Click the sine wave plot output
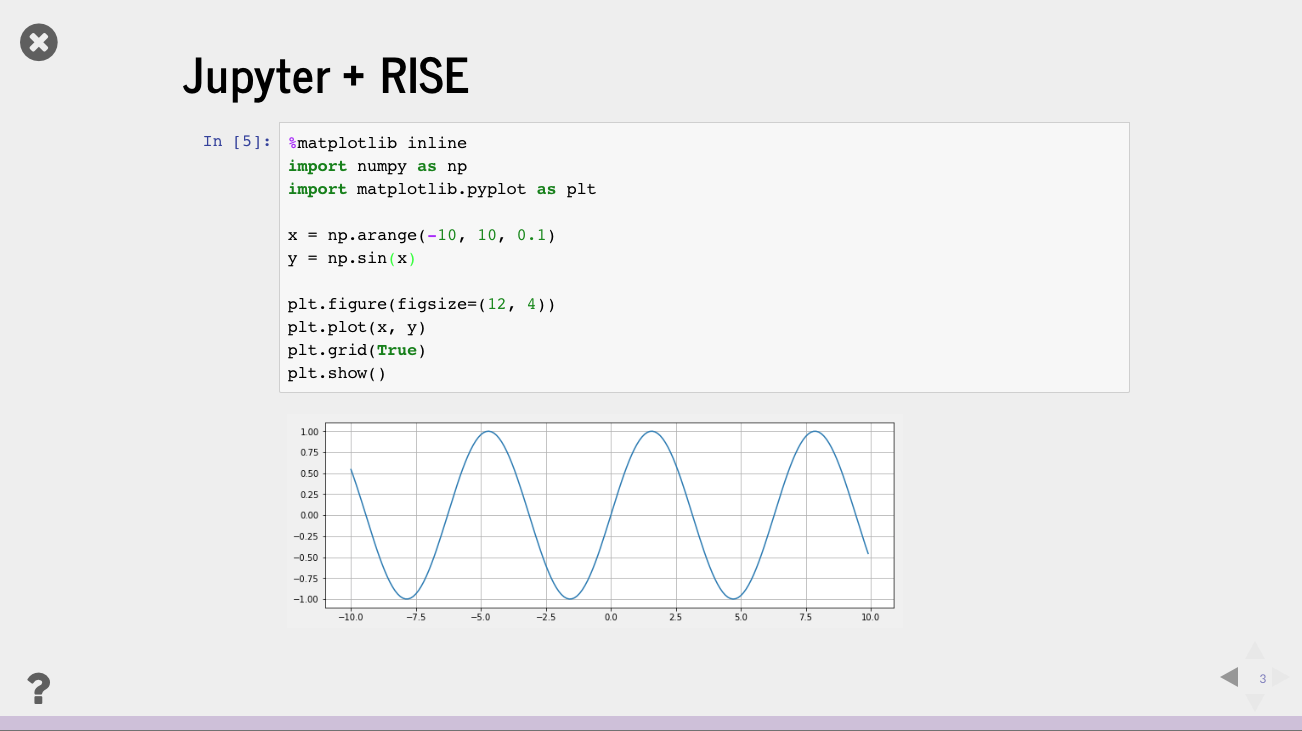The image size is (1302, 731). pyautogui.click(x=609, y=515)
